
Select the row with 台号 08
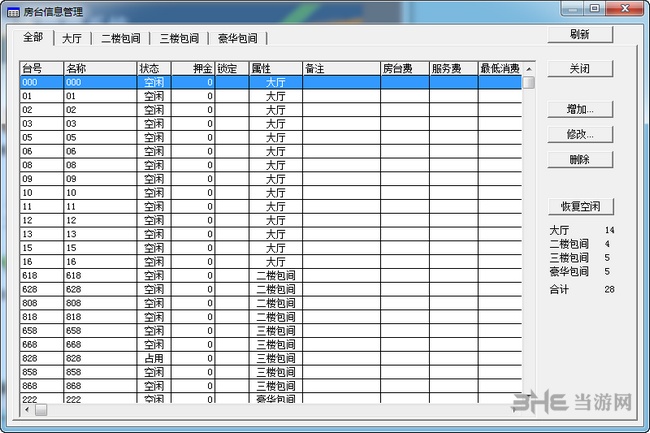point(271,165)
